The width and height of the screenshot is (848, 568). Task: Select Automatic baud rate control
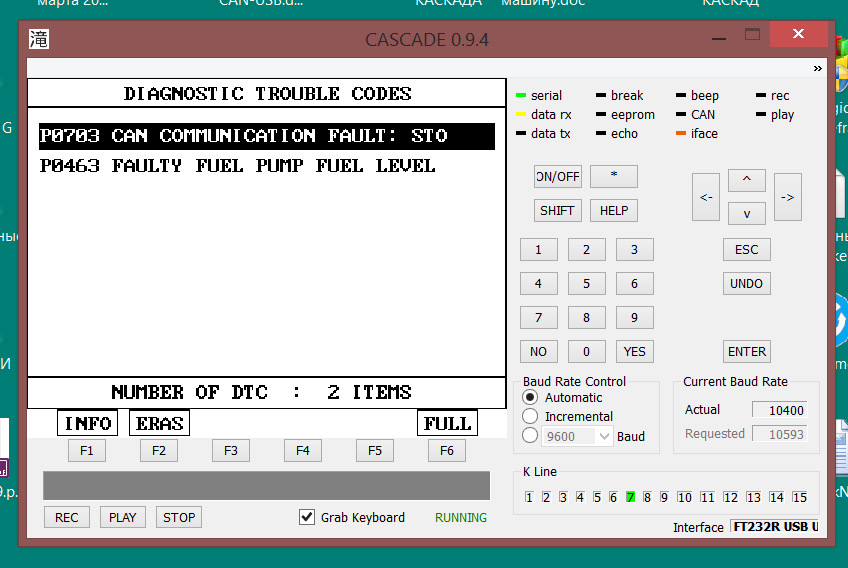530,398
